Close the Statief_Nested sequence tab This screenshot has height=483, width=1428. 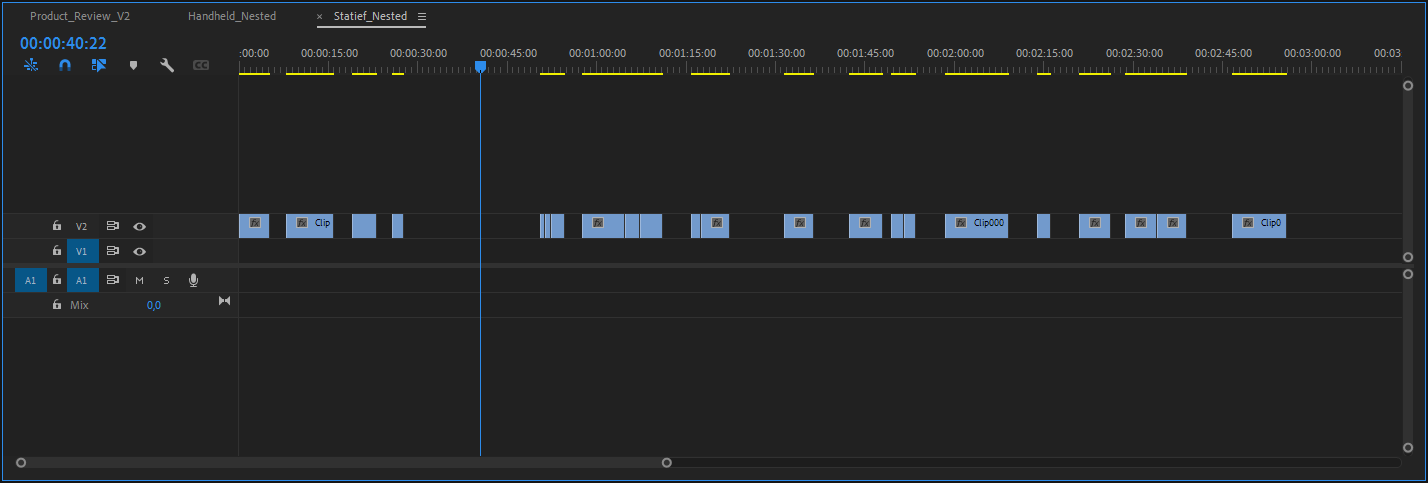tap(320, 17)
